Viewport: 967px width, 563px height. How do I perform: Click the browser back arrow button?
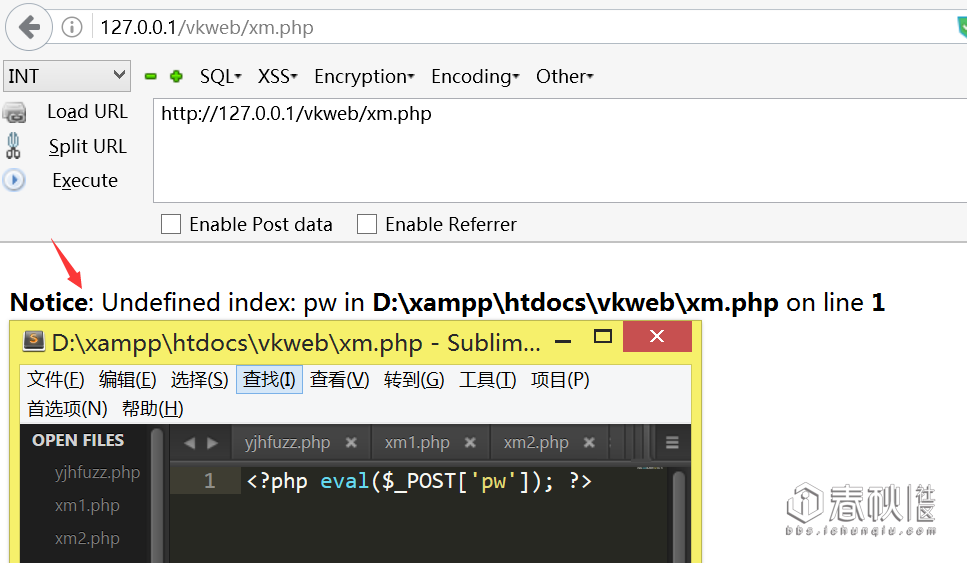click(28, 27)
